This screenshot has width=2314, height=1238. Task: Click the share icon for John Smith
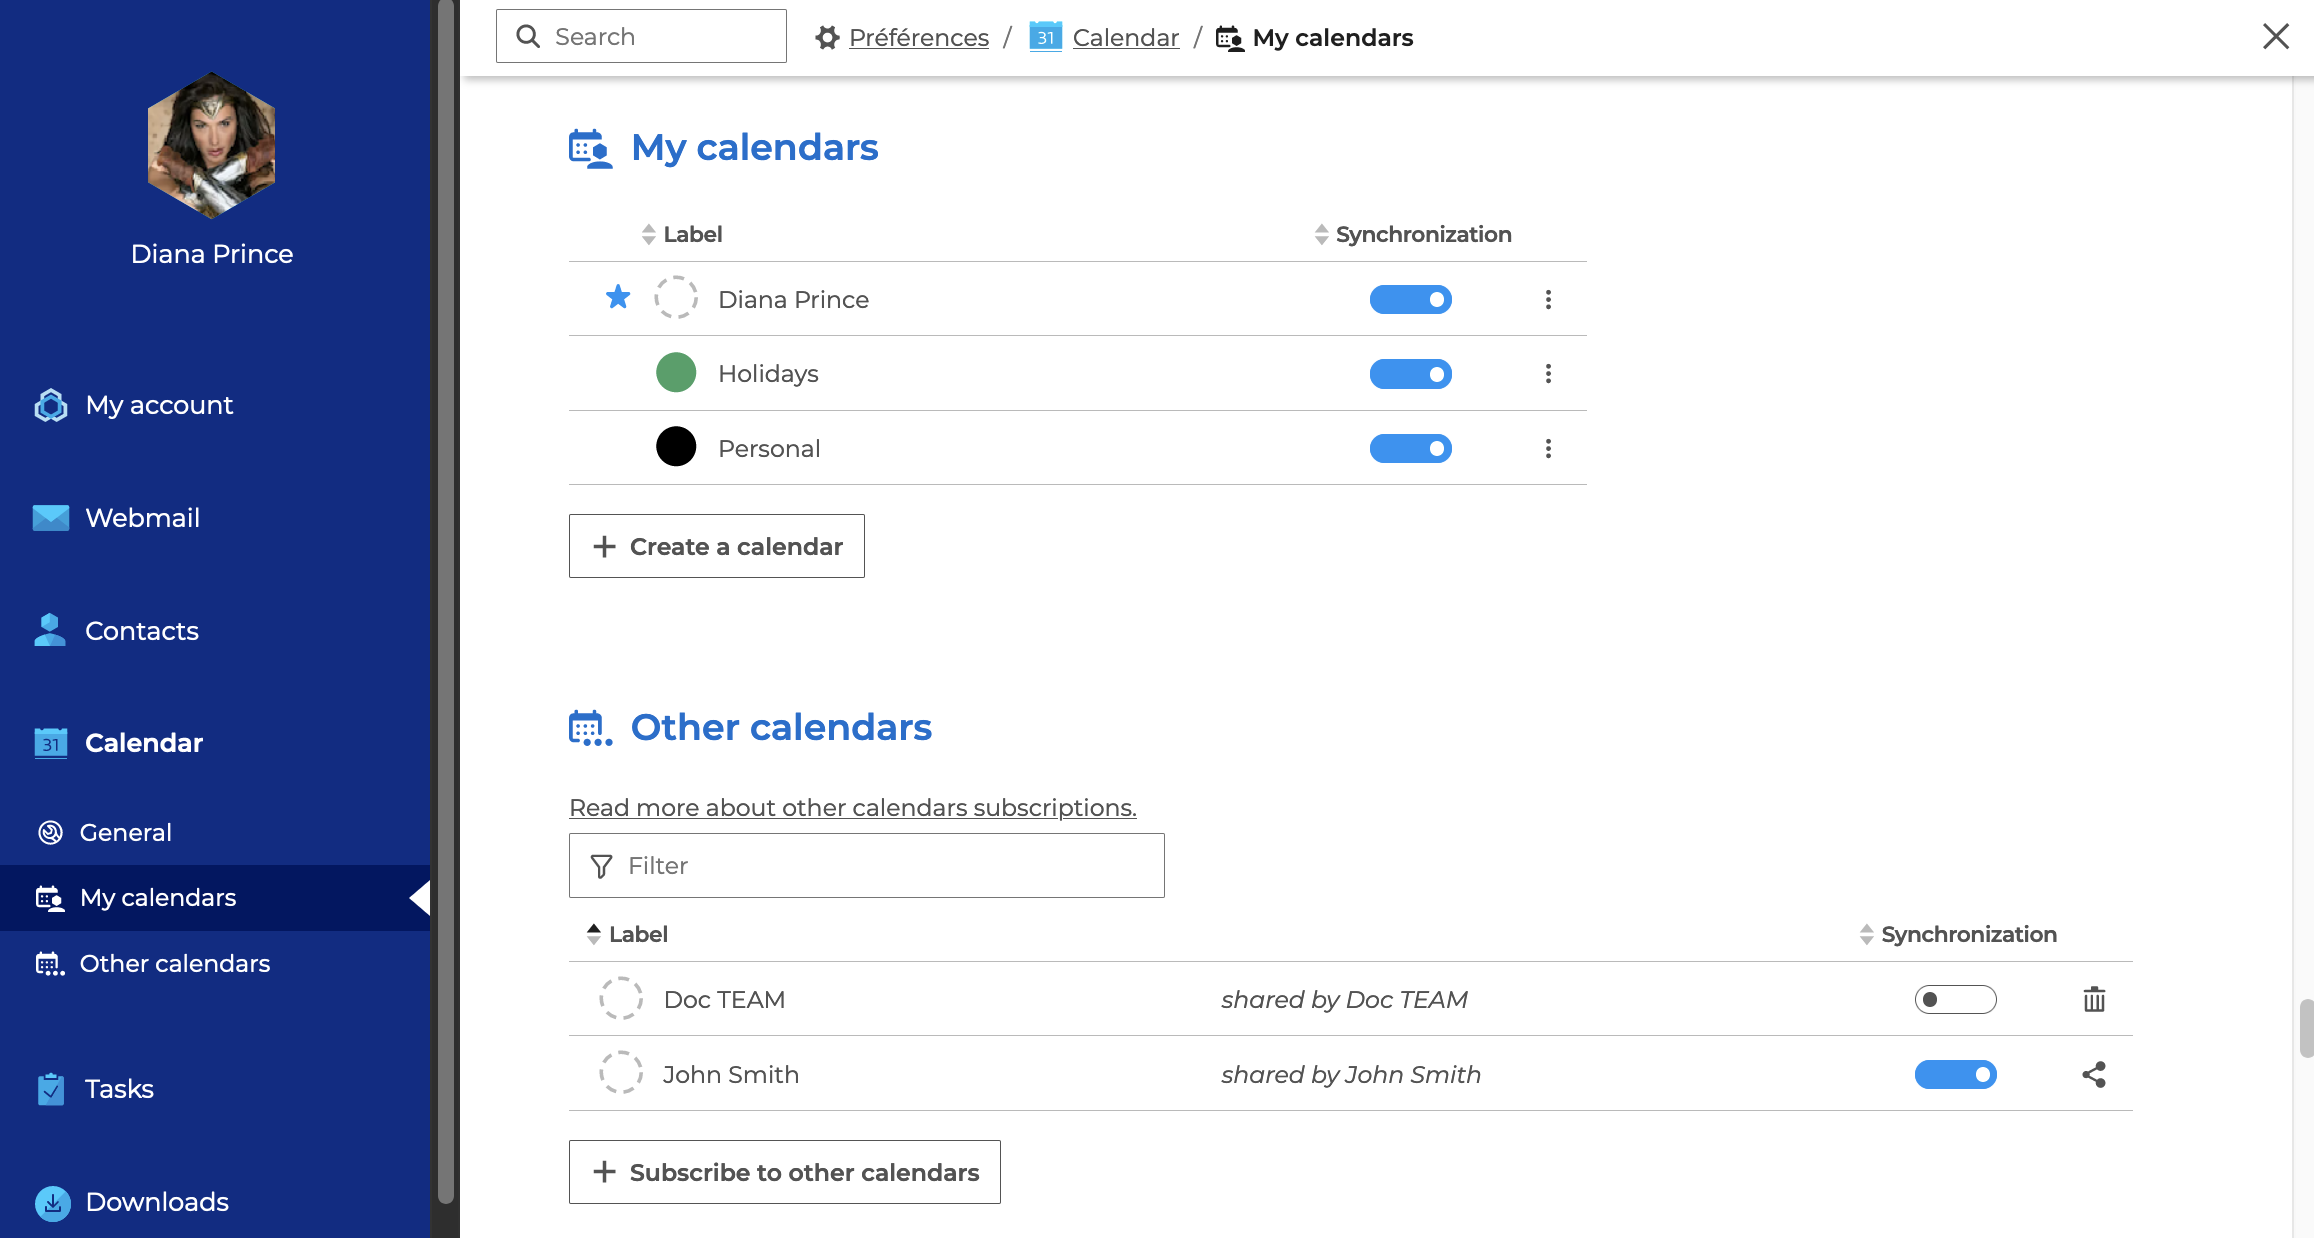coord(2094,1074)
